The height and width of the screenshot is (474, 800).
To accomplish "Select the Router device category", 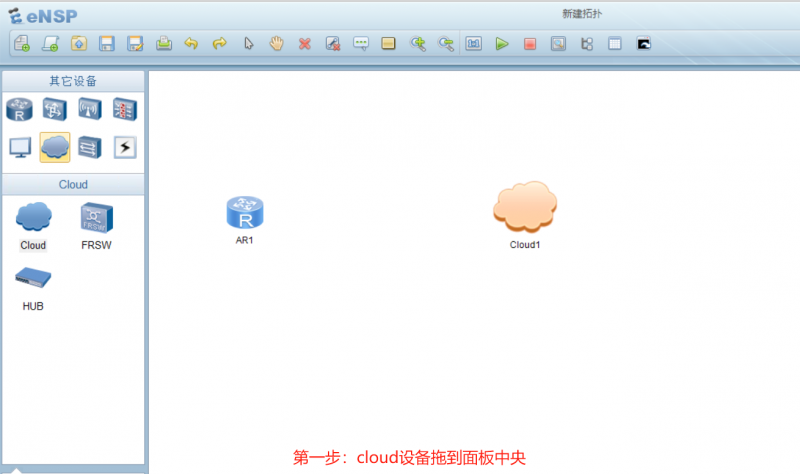I will click(19, 109).
